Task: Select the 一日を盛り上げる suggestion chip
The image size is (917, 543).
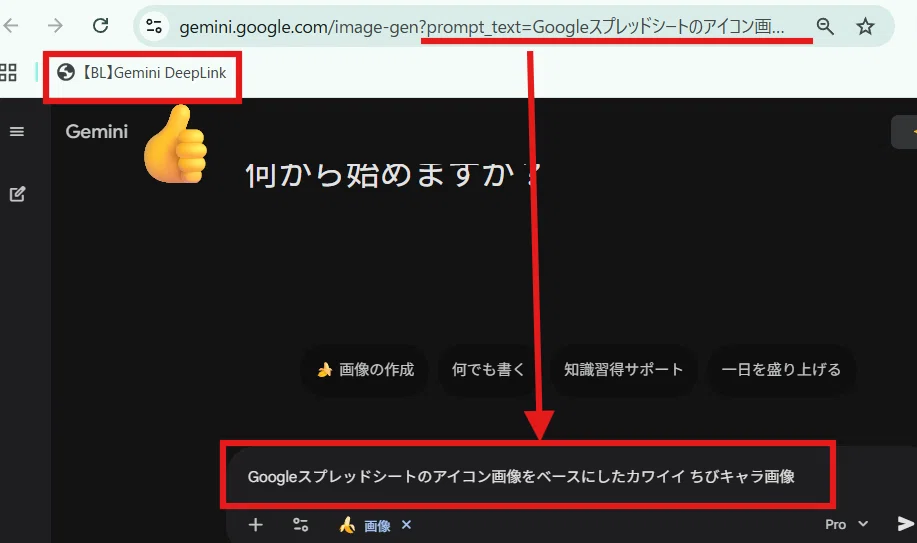Action: point(781,370)
